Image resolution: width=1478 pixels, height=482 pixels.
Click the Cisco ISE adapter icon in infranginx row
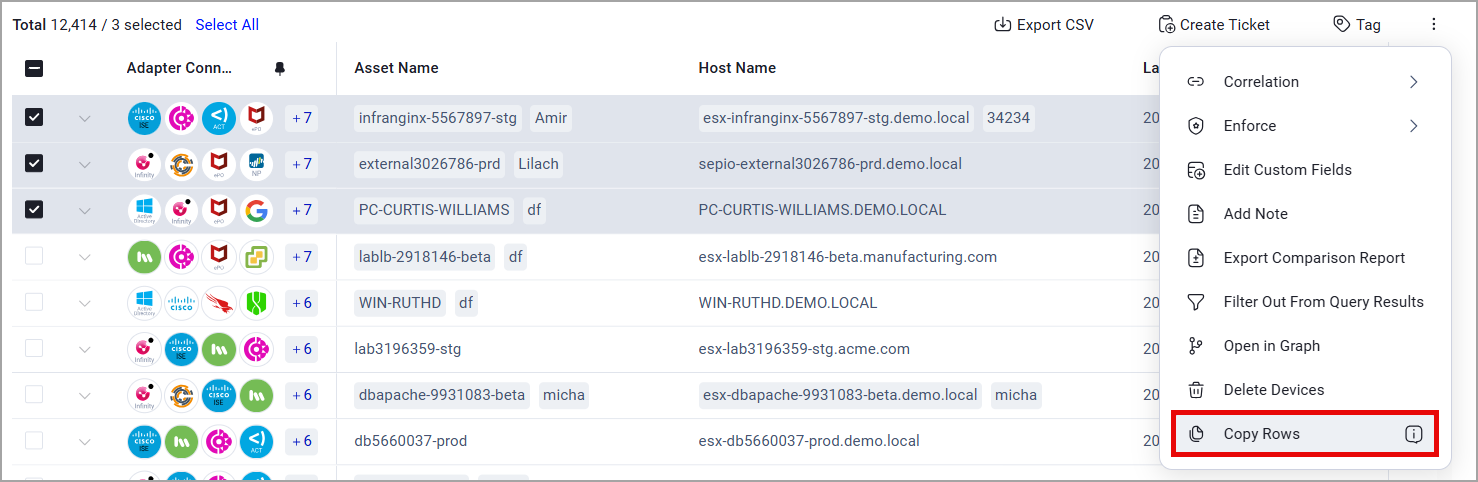point(144,118)
